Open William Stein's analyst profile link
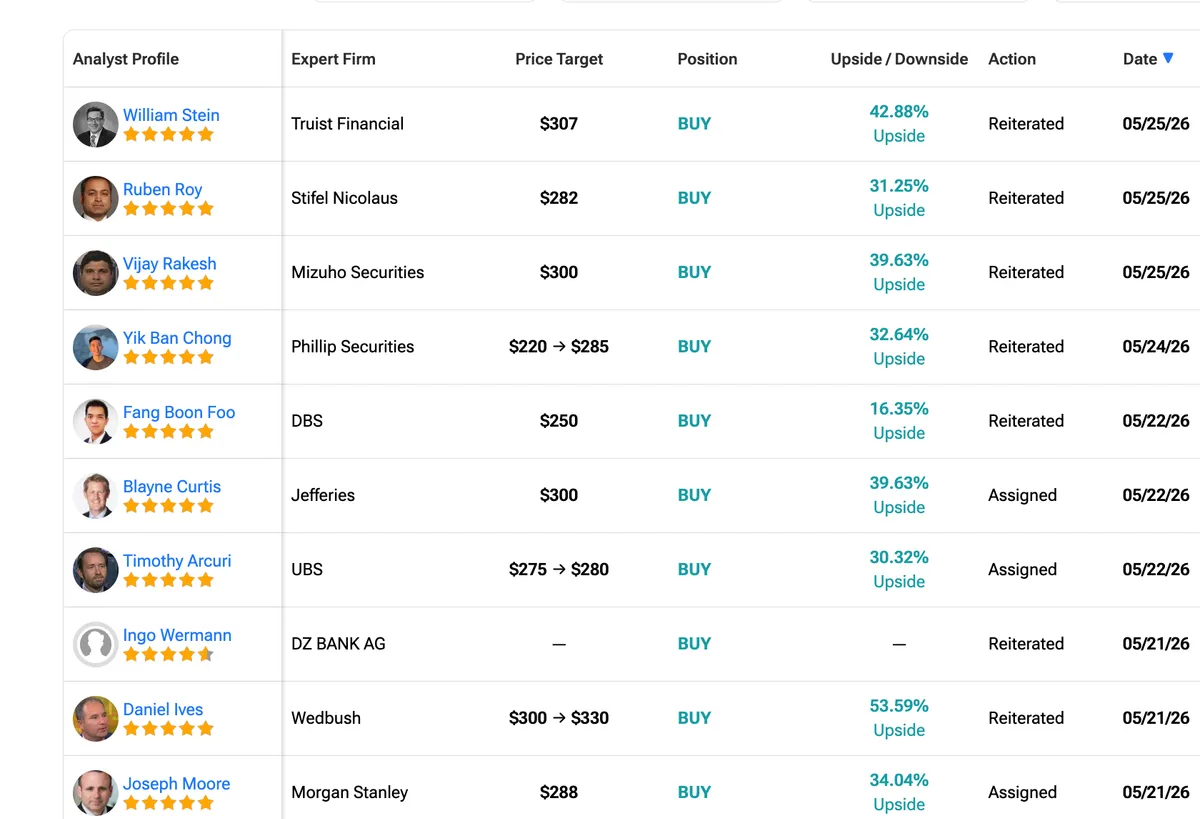This screenshot has height=819, width=1200. point(171,115)
